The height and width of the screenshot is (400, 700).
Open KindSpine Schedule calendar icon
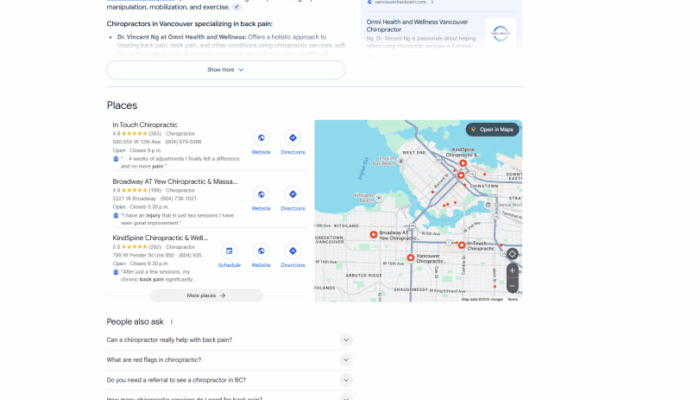[x=229, y=251]
